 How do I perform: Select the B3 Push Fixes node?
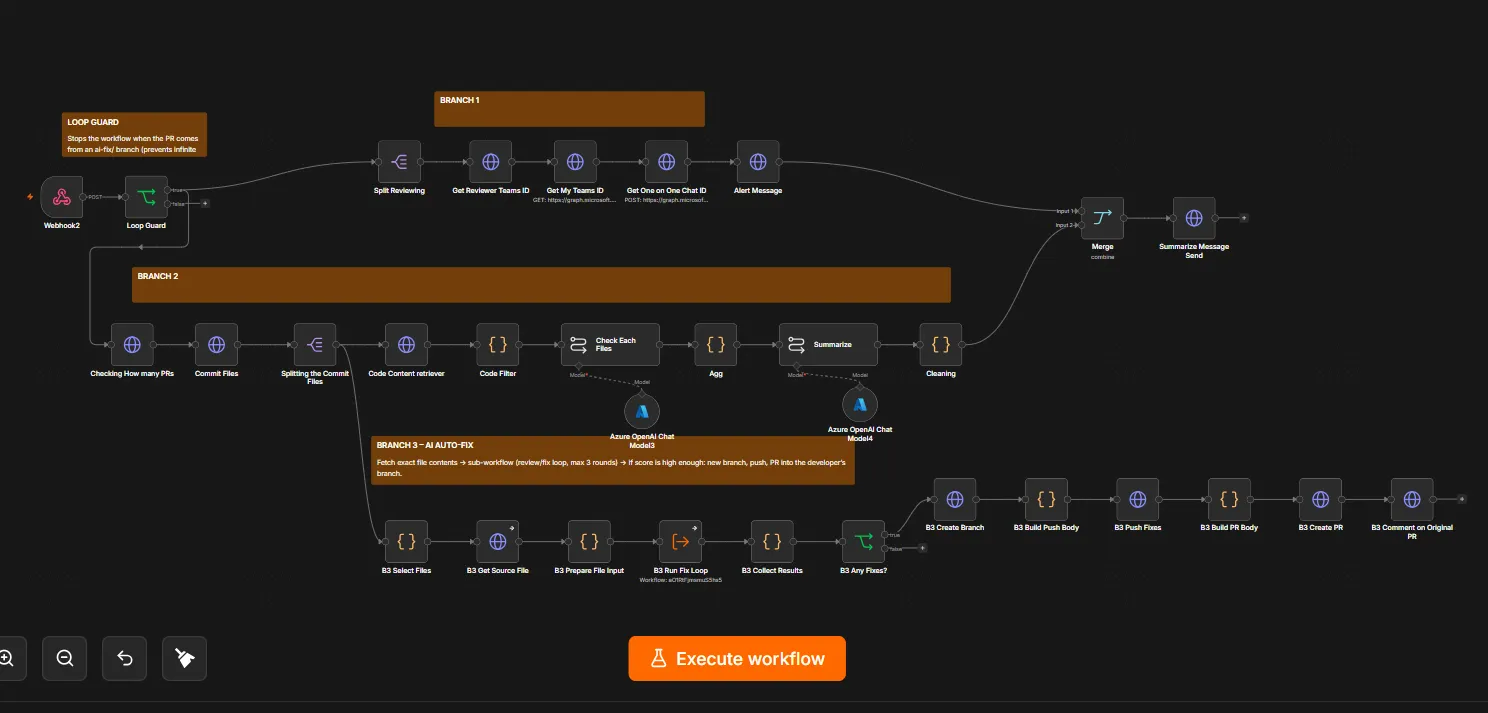click(1138, 499)
